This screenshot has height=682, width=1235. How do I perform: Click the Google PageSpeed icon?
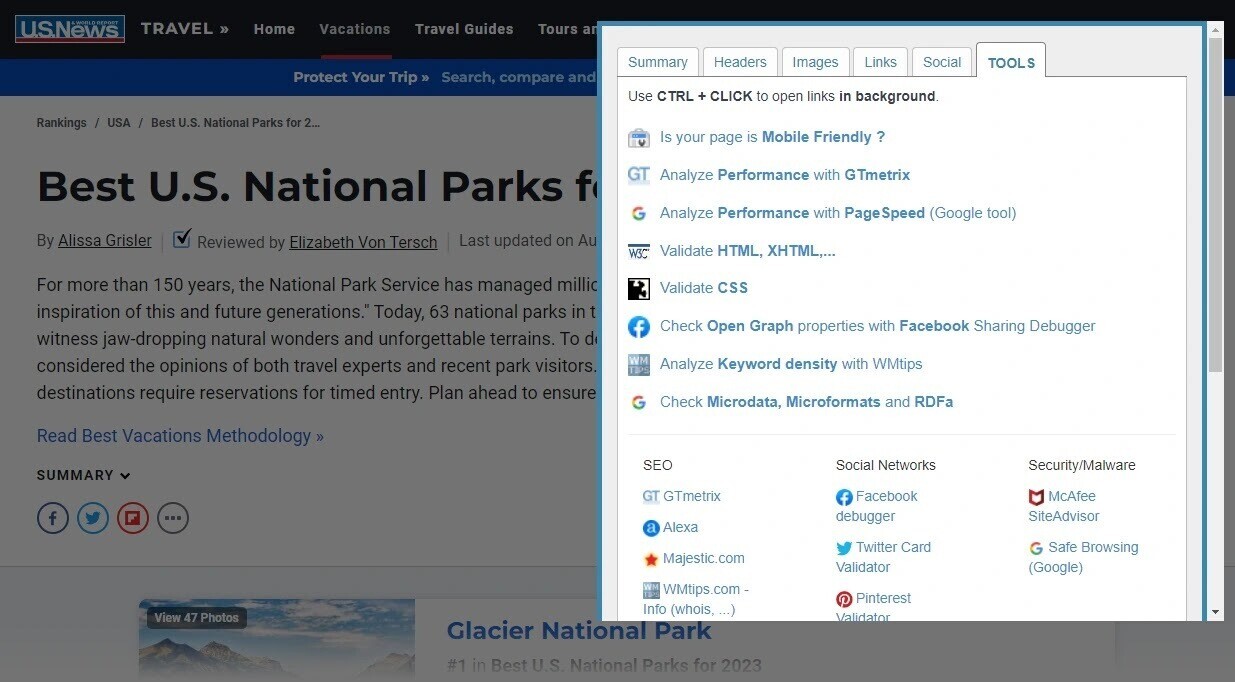click(x=639, y=213)
